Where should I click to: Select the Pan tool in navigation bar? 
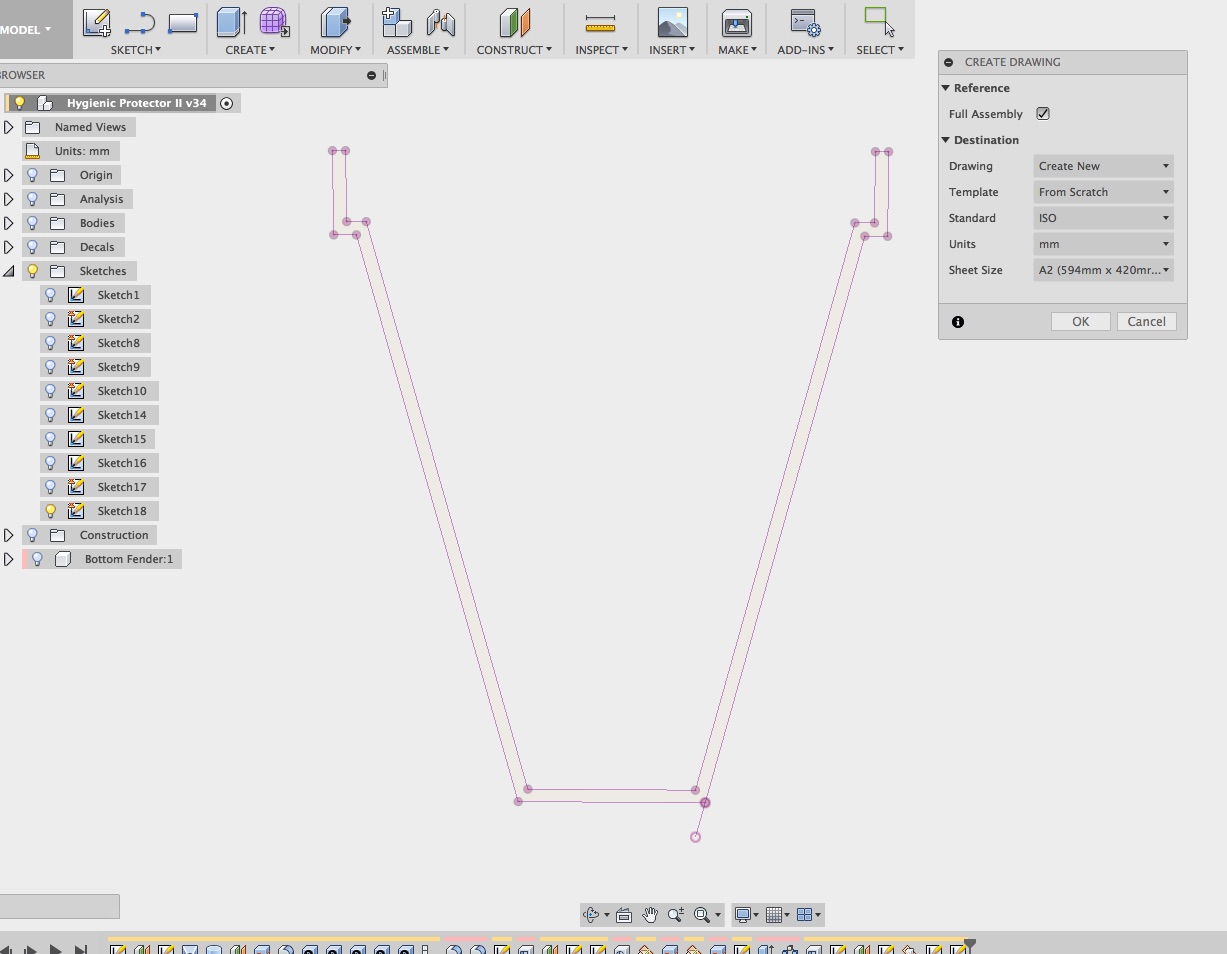649,914
